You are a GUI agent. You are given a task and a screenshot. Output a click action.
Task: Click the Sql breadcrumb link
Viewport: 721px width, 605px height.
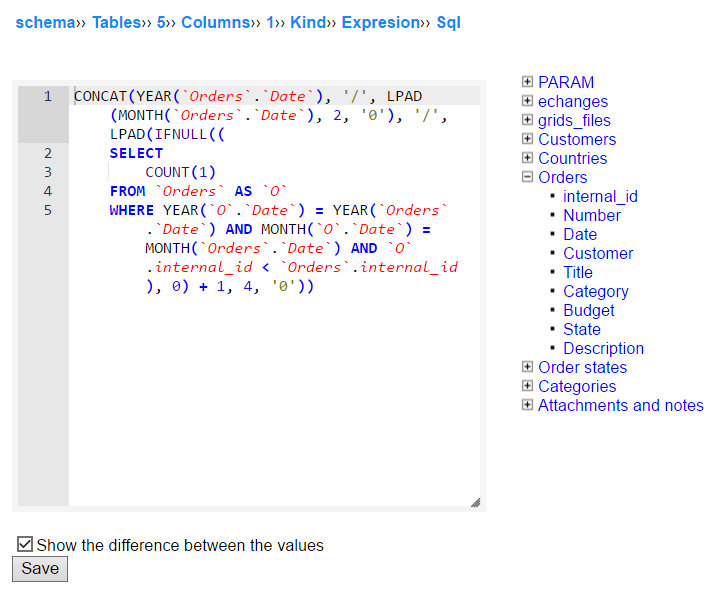[448, 23]
